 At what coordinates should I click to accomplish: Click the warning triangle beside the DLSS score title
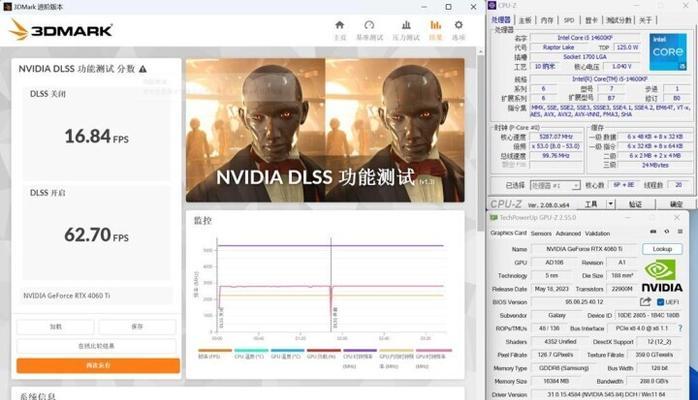coord(142,69)
